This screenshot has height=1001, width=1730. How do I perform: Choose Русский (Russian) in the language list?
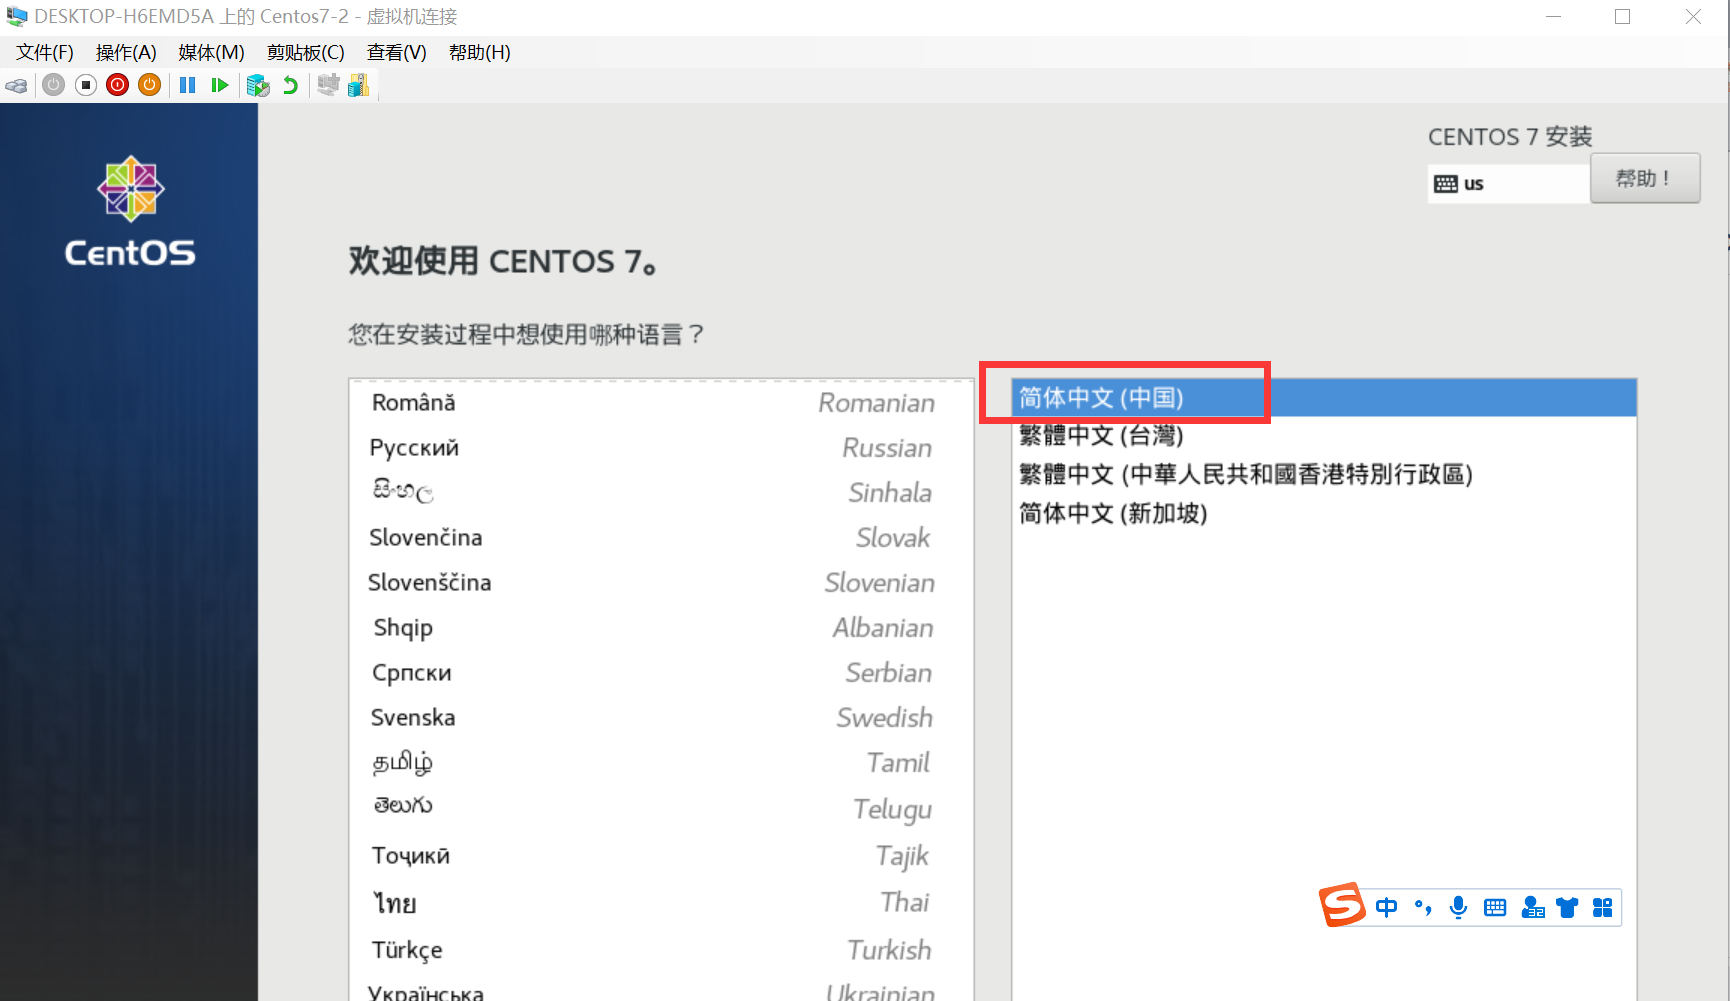click(661, 448)
